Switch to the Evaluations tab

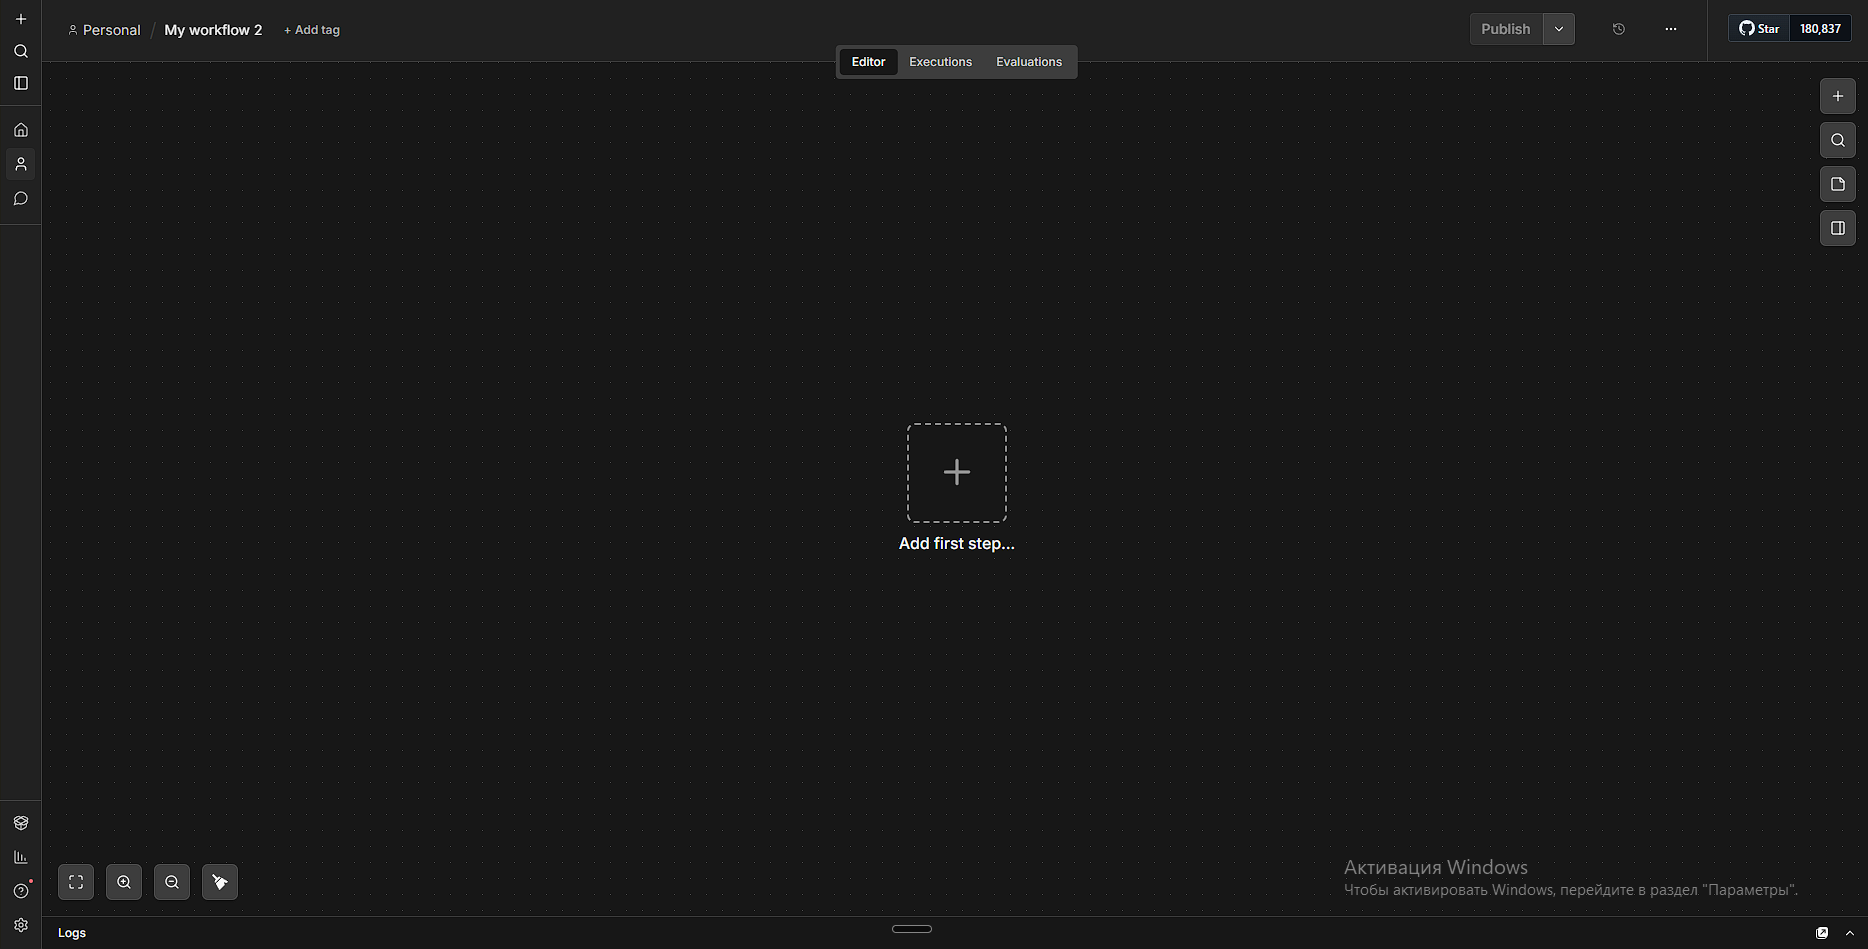pos(1028,62)
